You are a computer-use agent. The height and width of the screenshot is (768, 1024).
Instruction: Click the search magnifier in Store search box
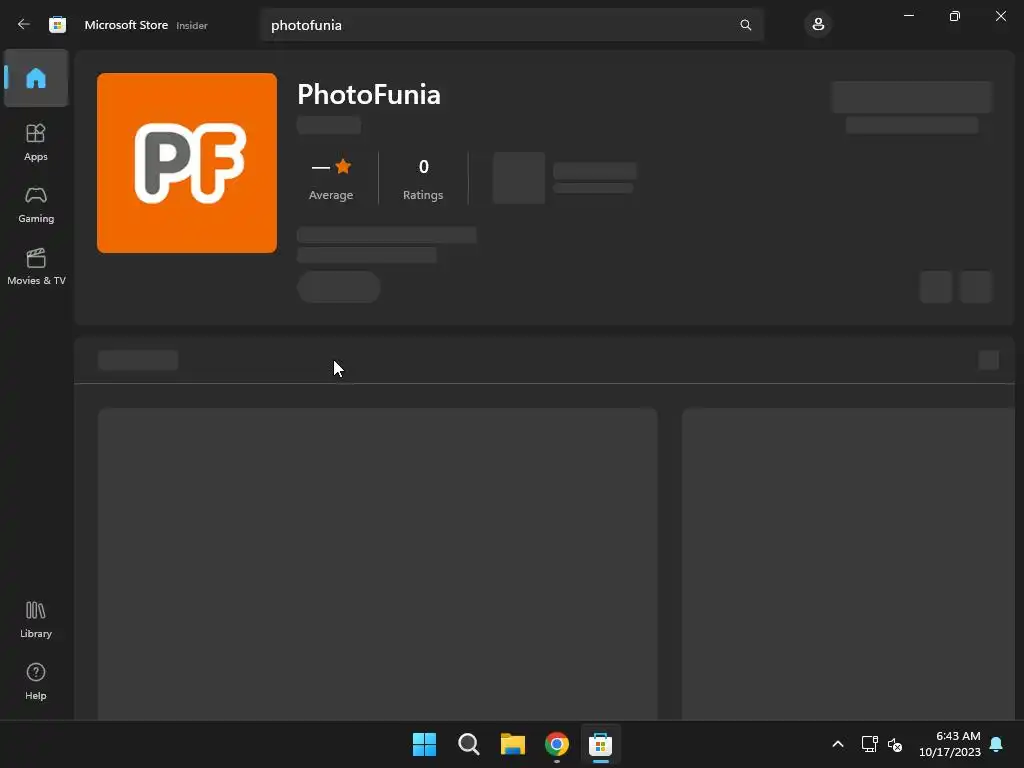coord(745,25)
